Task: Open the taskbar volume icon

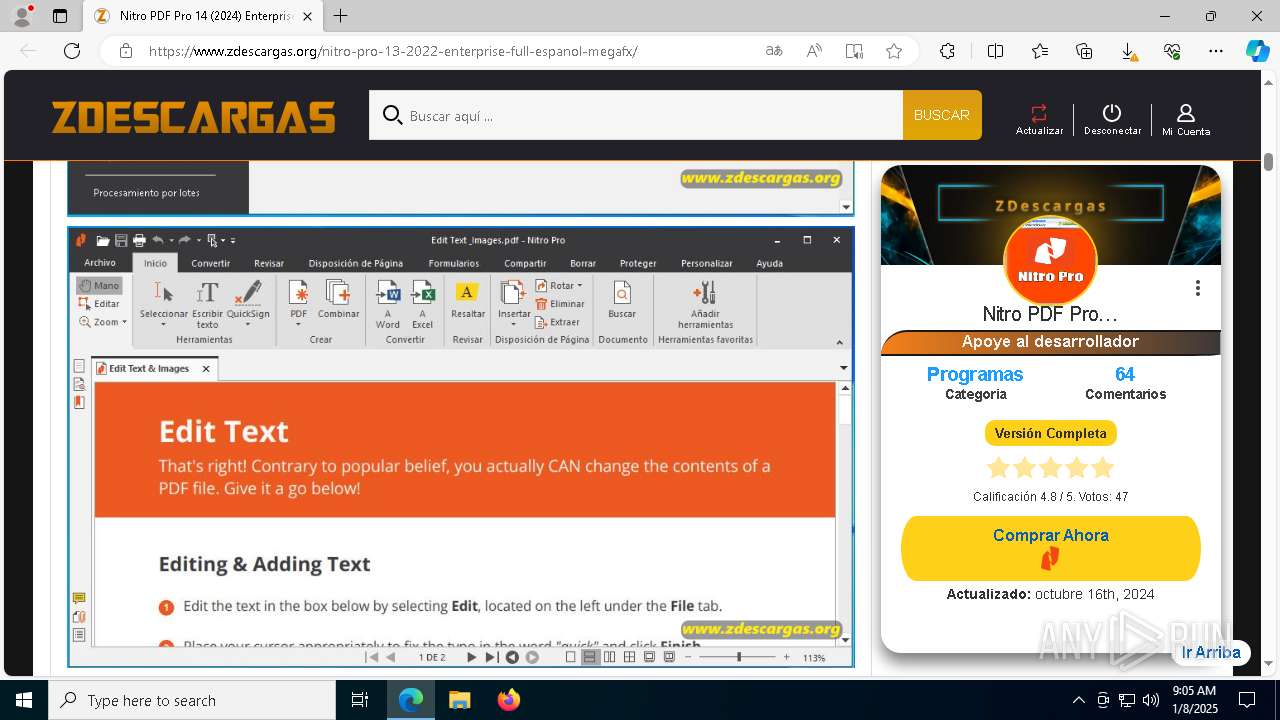Action: [x=1151, y=700]
